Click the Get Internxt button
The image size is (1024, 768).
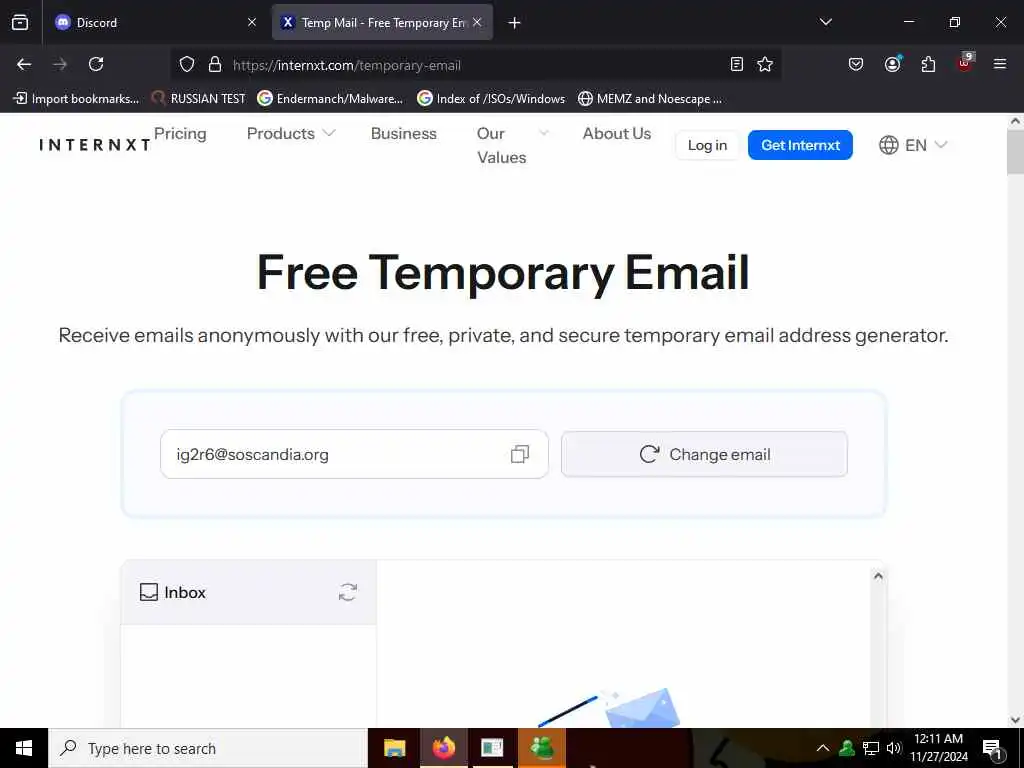(x=800, y=145)
